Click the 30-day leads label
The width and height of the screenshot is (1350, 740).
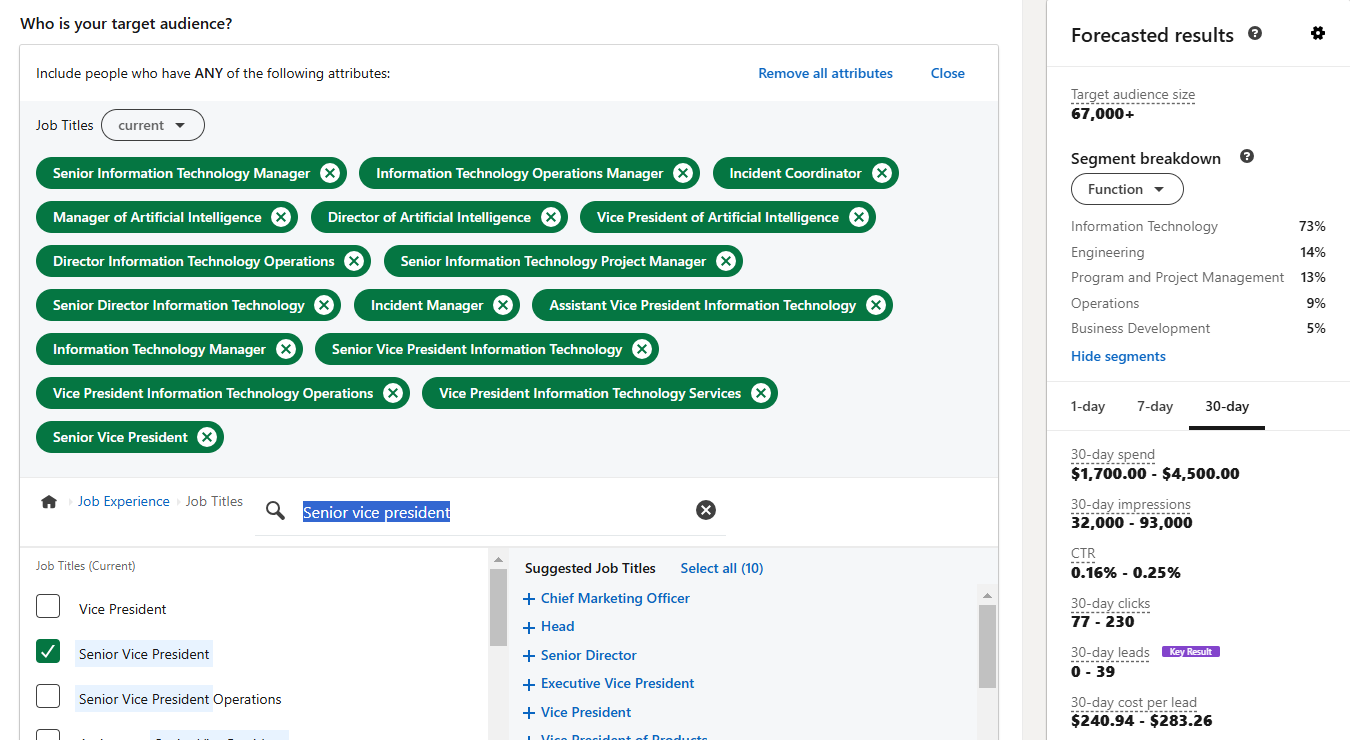click(1110, 653)
